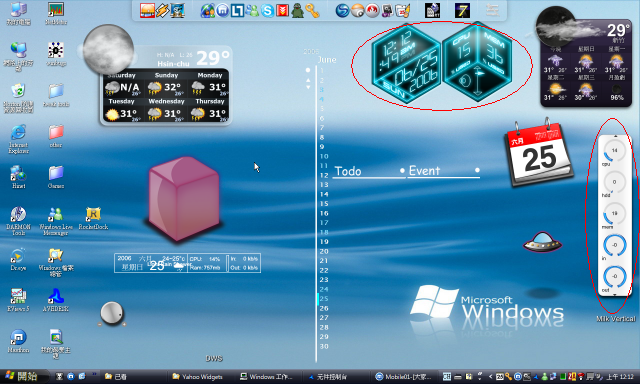Viewport: 640px width, 384px height.
Task: Click the golden key icon in dock
Action: click(x=312, y=11)
